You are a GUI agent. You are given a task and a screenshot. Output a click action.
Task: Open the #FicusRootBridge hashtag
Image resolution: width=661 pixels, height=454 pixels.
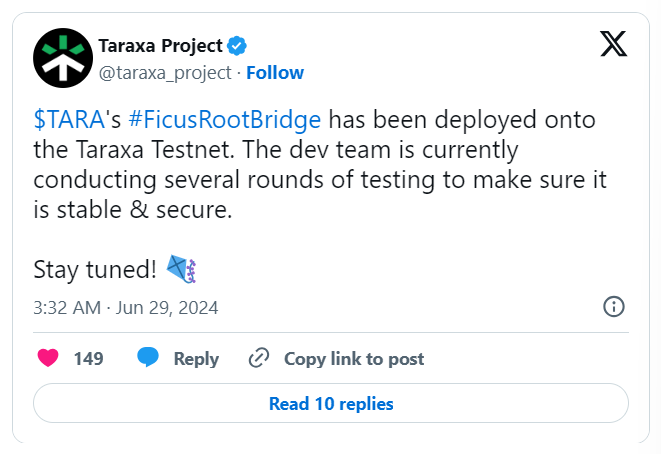click(225, 119)
